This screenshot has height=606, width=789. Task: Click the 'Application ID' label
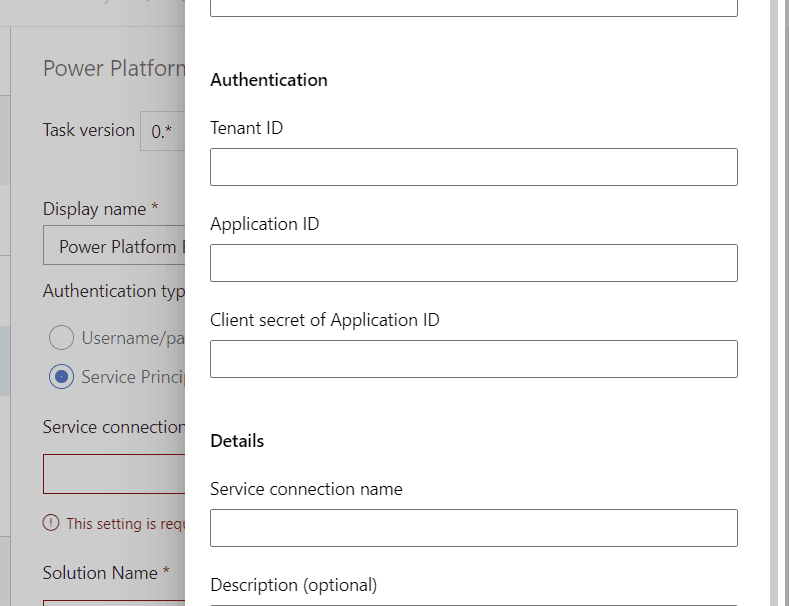click(265, 224)
